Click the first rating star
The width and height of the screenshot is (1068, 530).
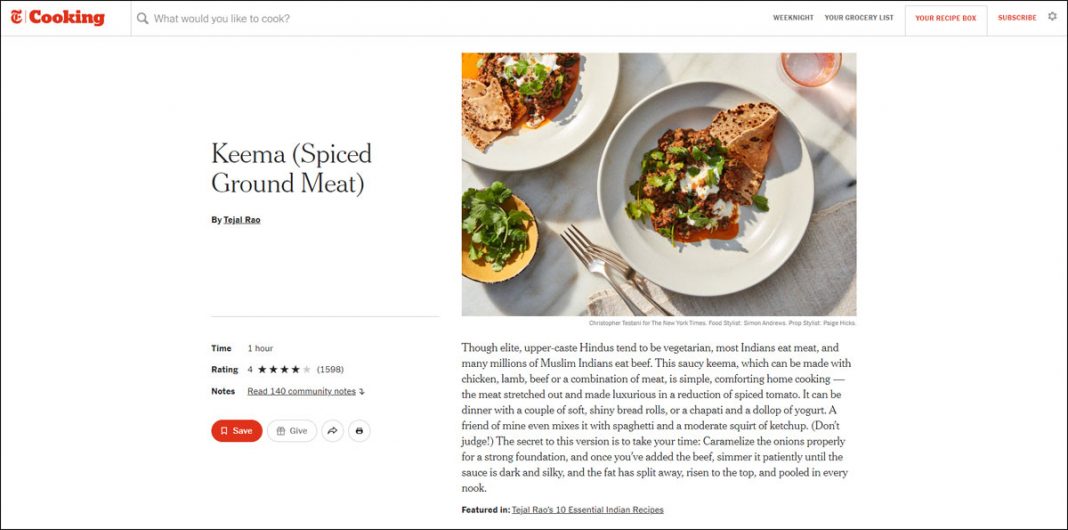point(262,370)
